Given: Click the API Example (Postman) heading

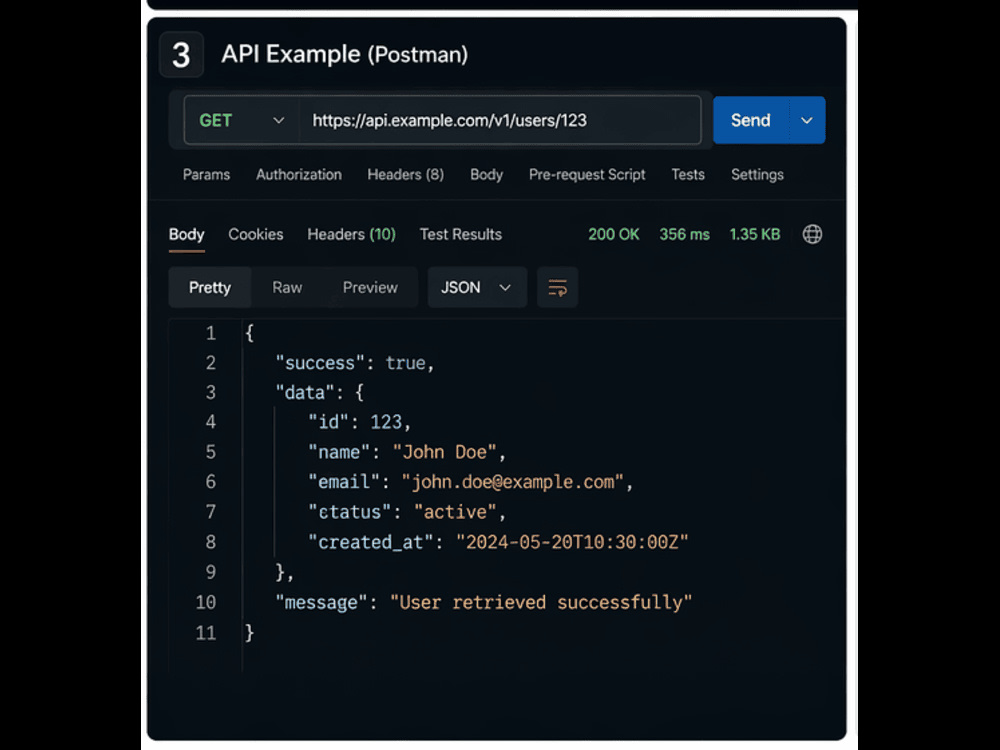Looking at the screenshot, I should click(344, 54).
